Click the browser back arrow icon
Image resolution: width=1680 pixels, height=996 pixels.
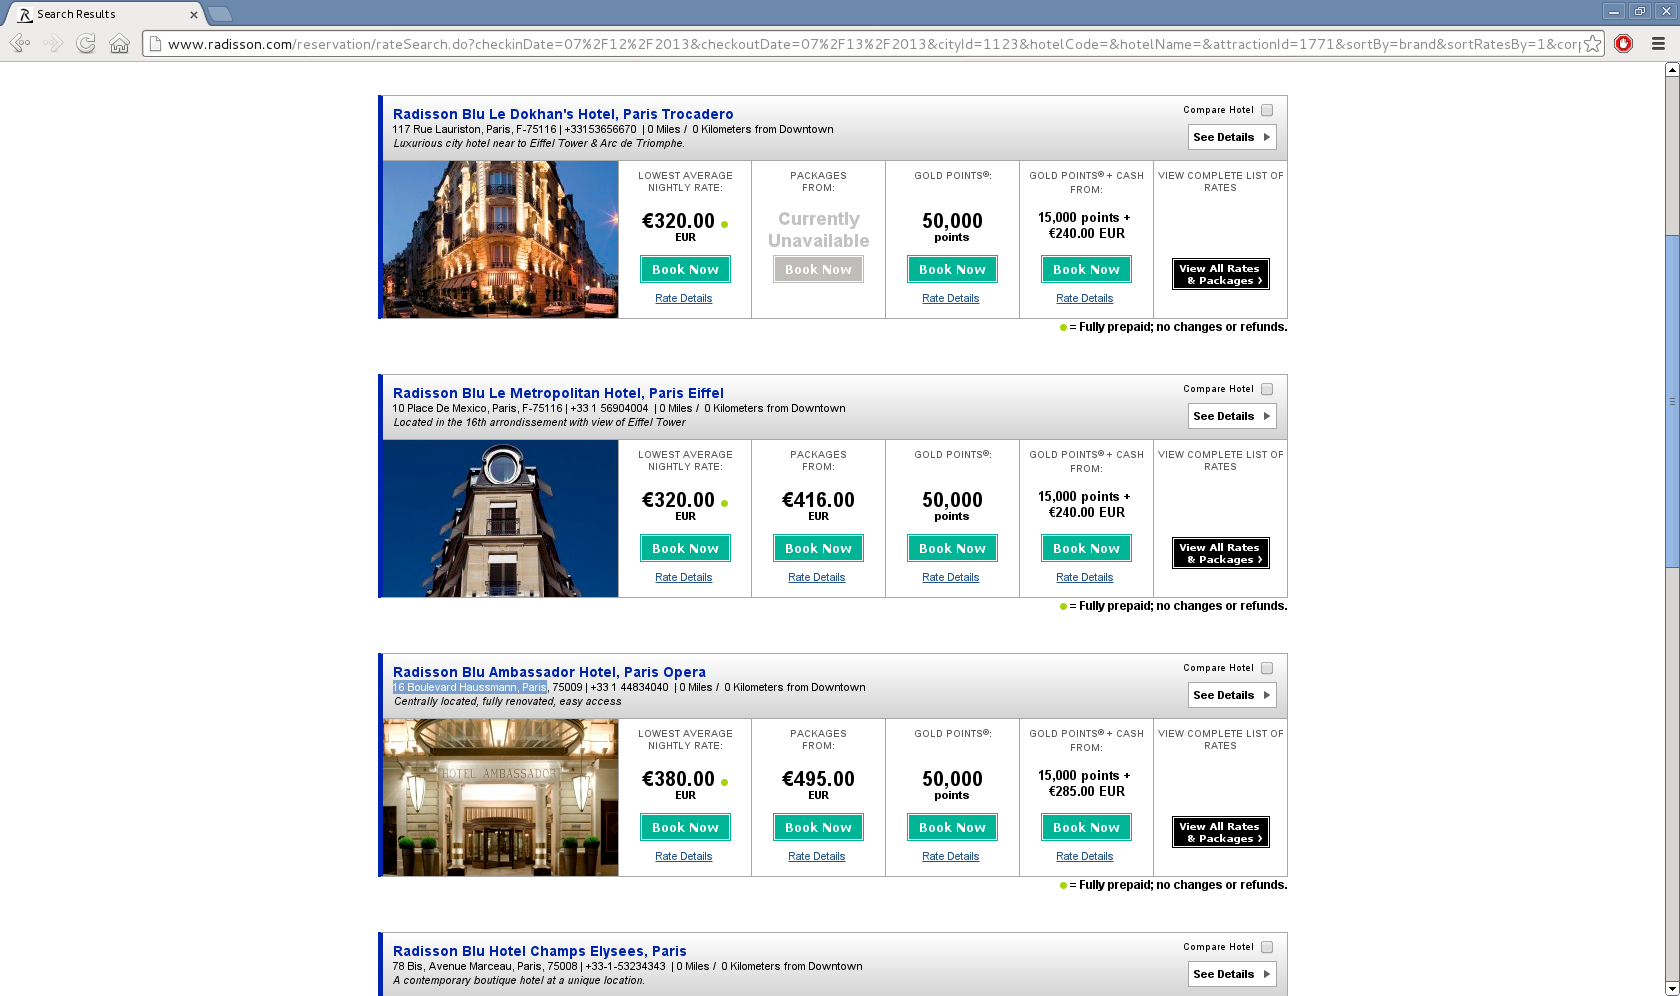pyautogui.click(x=19, y=43)
